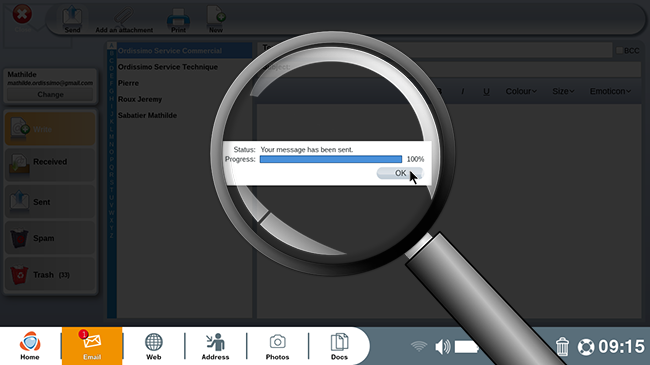Open Home from the bottom bar

coord(30,346)
